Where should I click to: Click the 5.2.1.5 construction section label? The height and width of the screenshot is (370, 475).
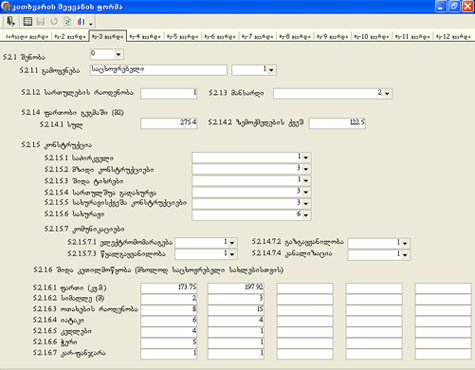pos(57,145)
